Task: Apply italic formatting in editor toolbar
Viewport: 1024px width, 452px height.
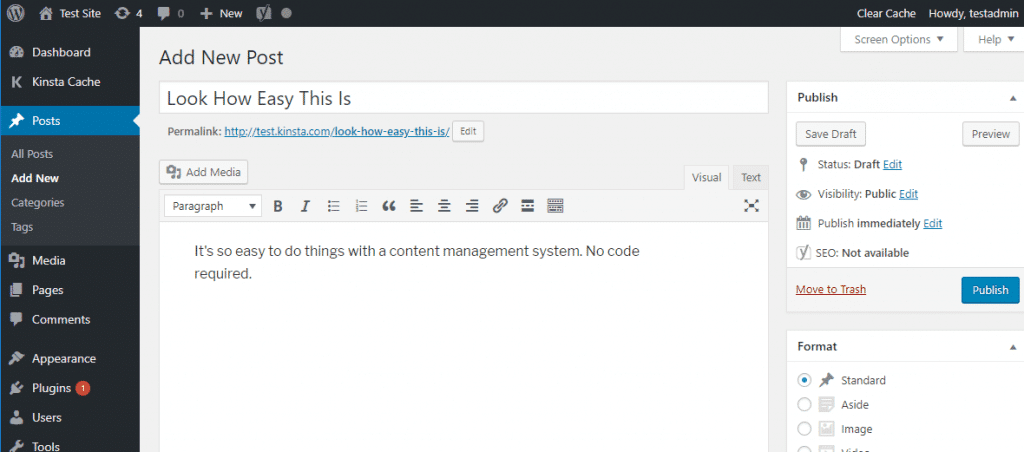Action: coord(306,206)
